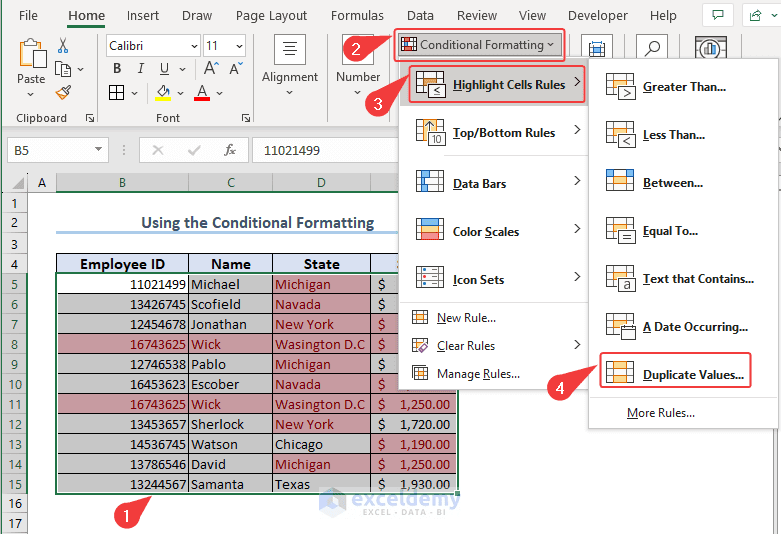Apply borders with the Borders icon

pos(117,93)
